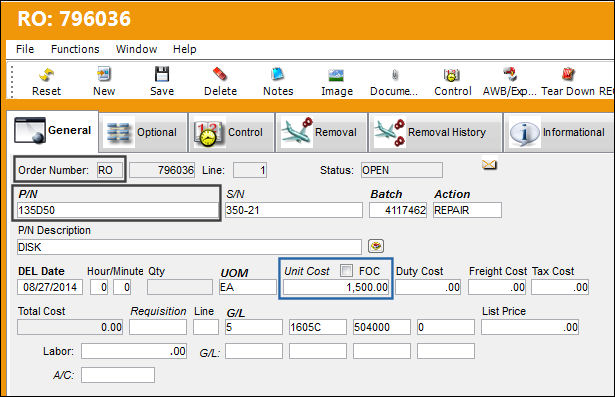615x397 pixels.
Task: Click the icon beside P/N Description field
Action: pos(376,246)
